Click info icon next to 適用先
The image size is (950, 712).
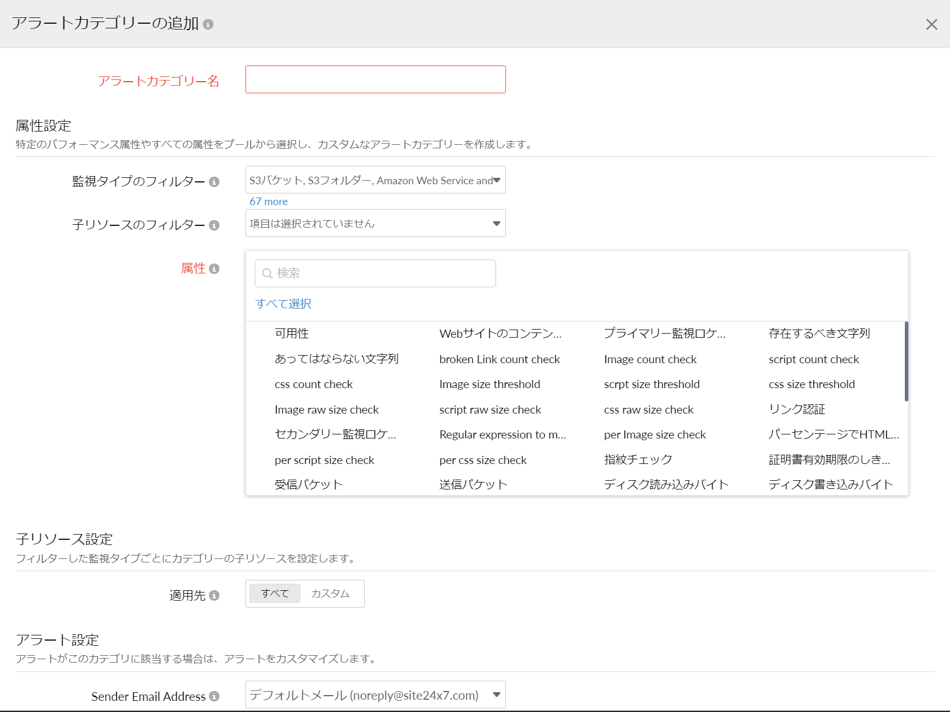pos(214,596)
